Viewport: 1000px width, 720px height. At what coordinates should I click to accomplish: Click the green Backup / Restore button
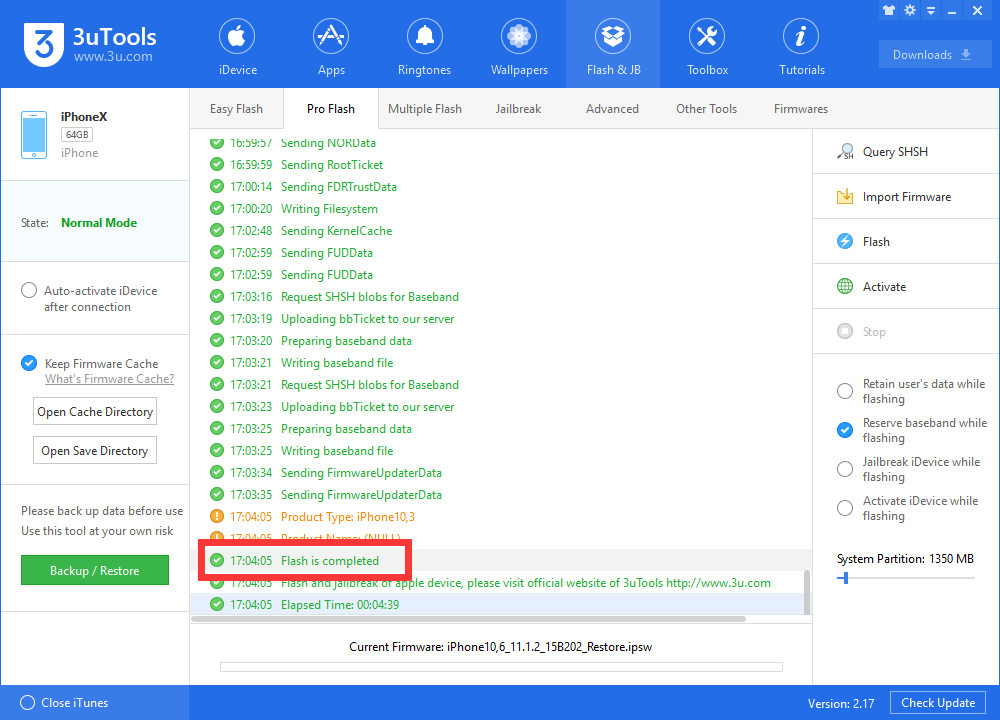coord(95,570)
